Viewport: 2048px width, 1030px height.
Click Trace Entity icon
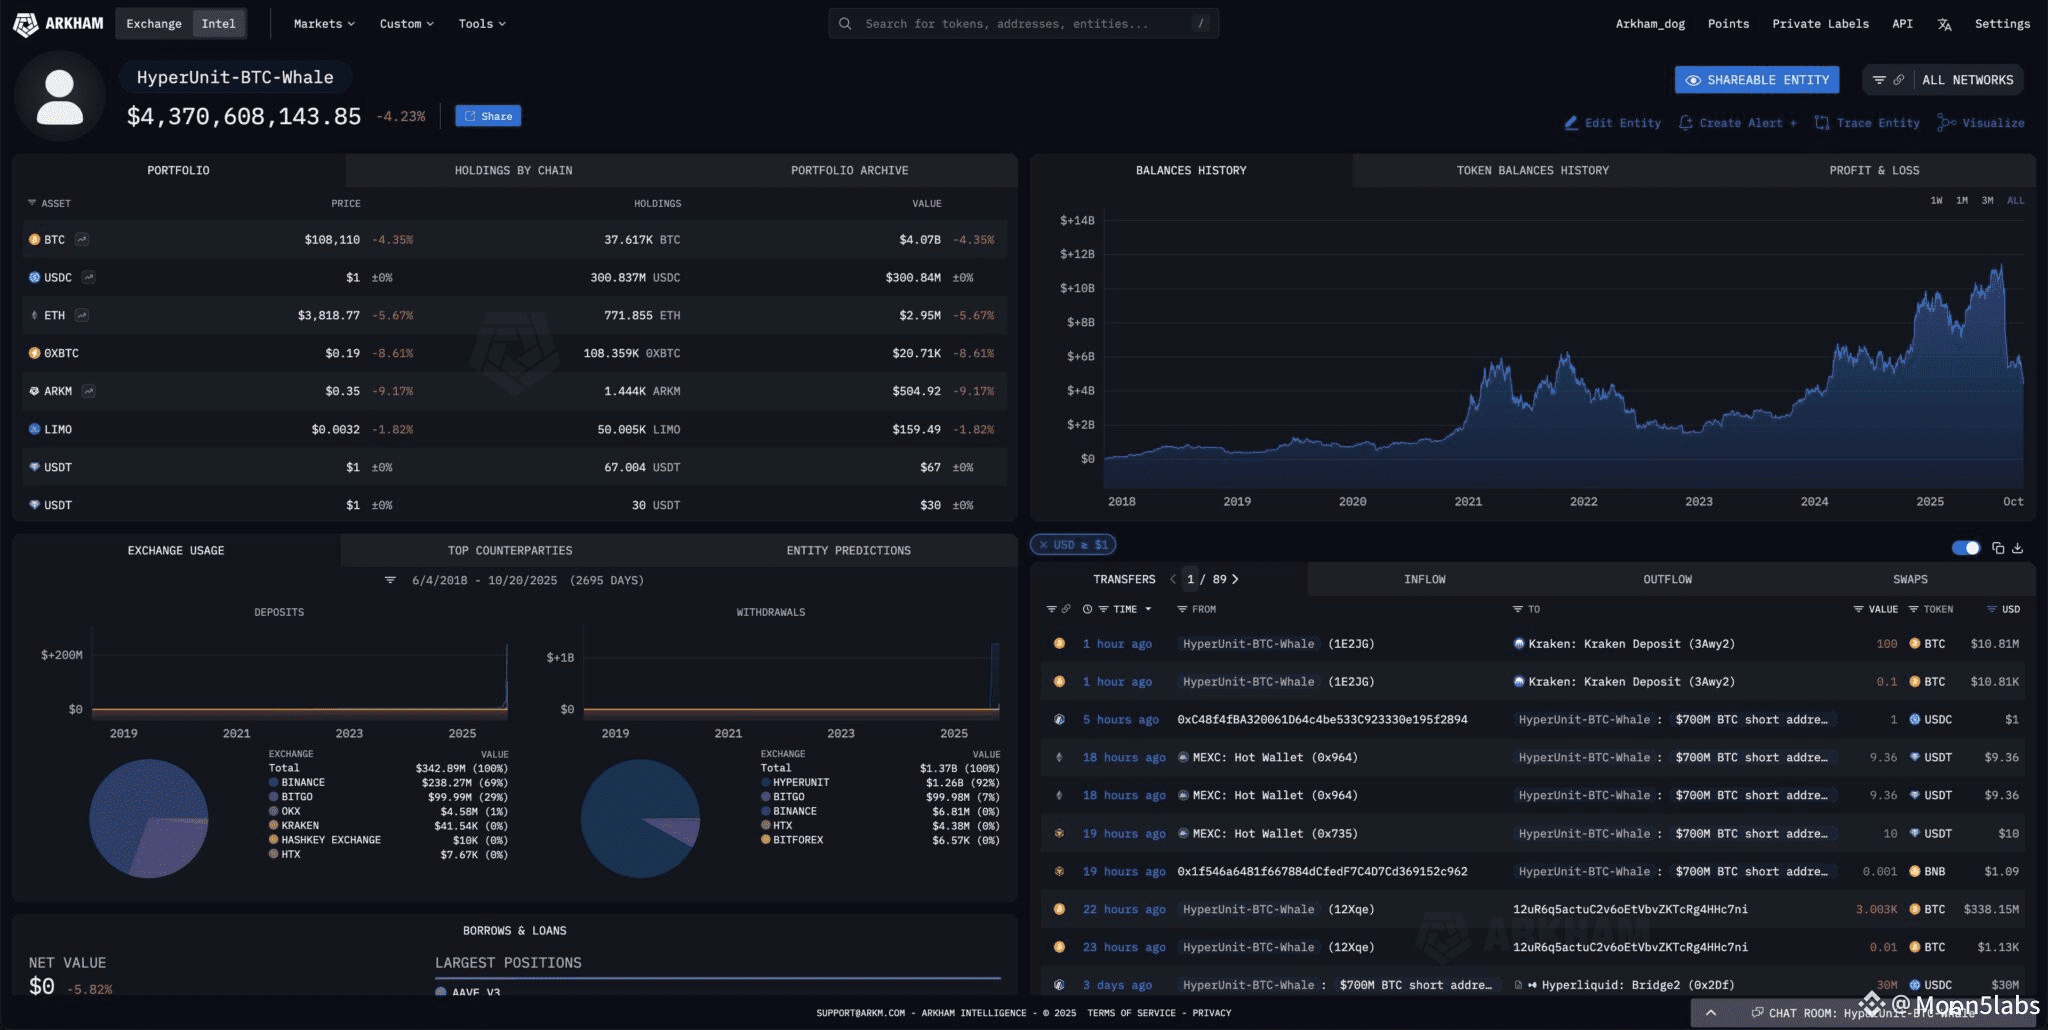(x=1822, y=123)
